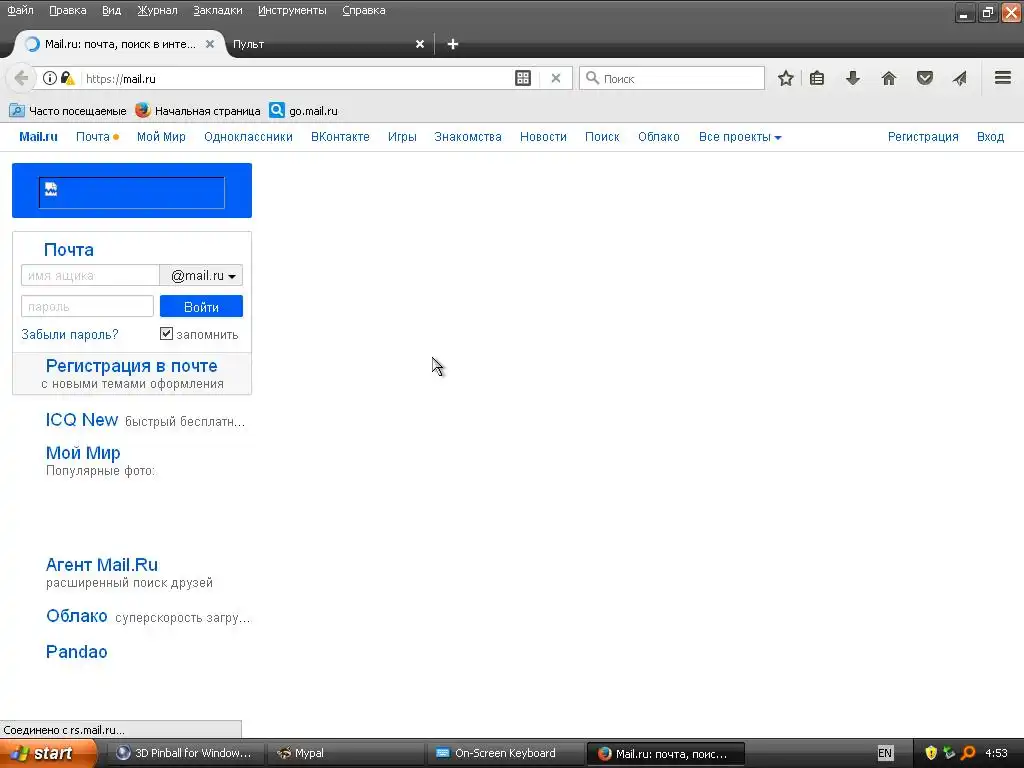1024x768 pixels.
Task: Switch to 3D Pinball taskbar item
Action: point(184,753)
